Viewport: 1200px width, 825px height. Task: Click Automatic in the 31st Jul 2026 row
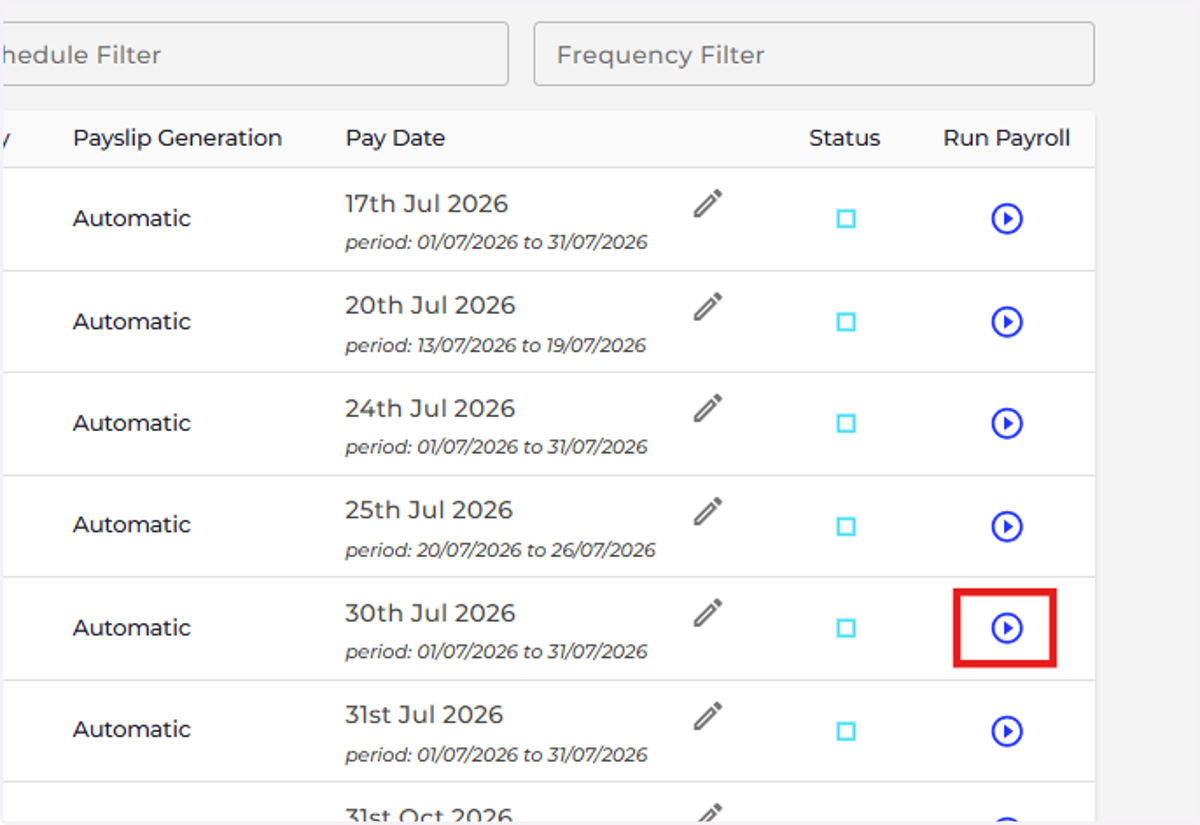click(132, 730)
